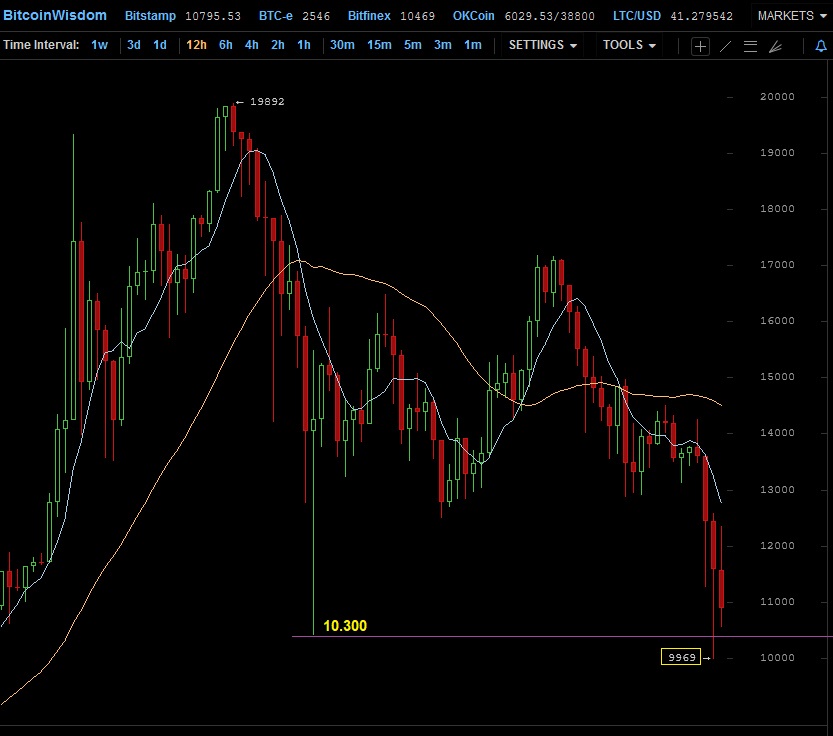This screenshot has height=736, width=833.
Task: Select the fan lines drawing tool
Action: (x=775, y=47)
